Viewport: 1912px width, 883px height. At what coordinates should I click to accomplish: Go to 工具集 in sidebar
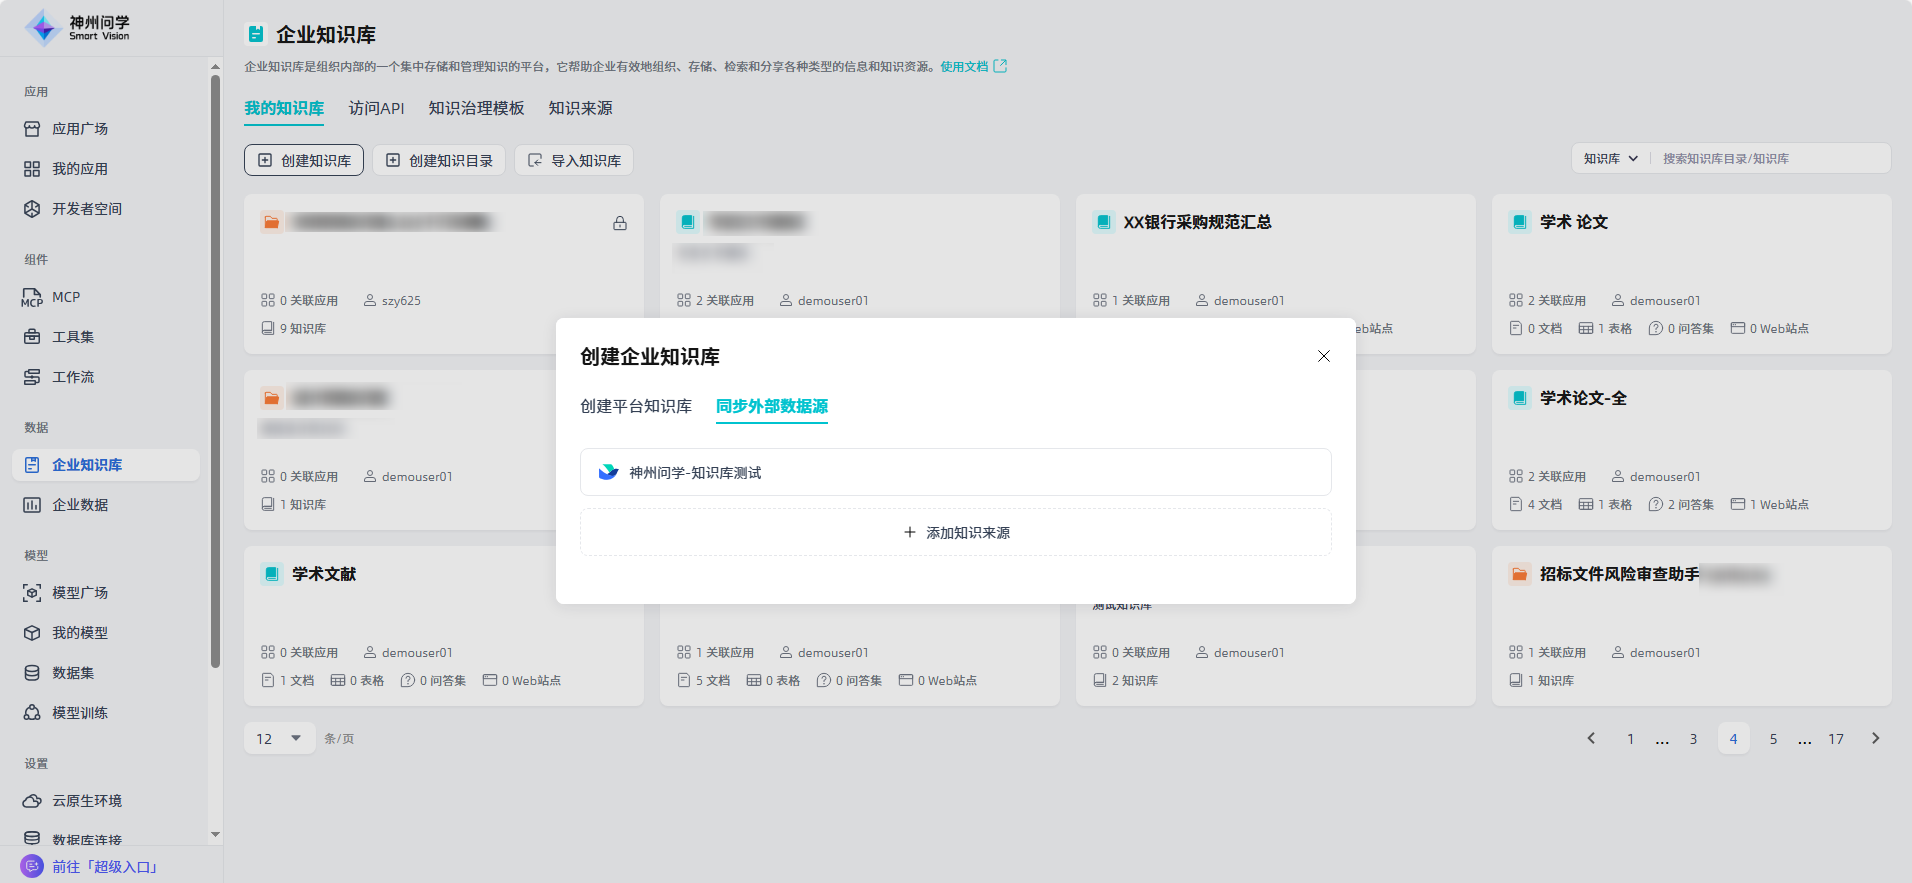point(73,337)
